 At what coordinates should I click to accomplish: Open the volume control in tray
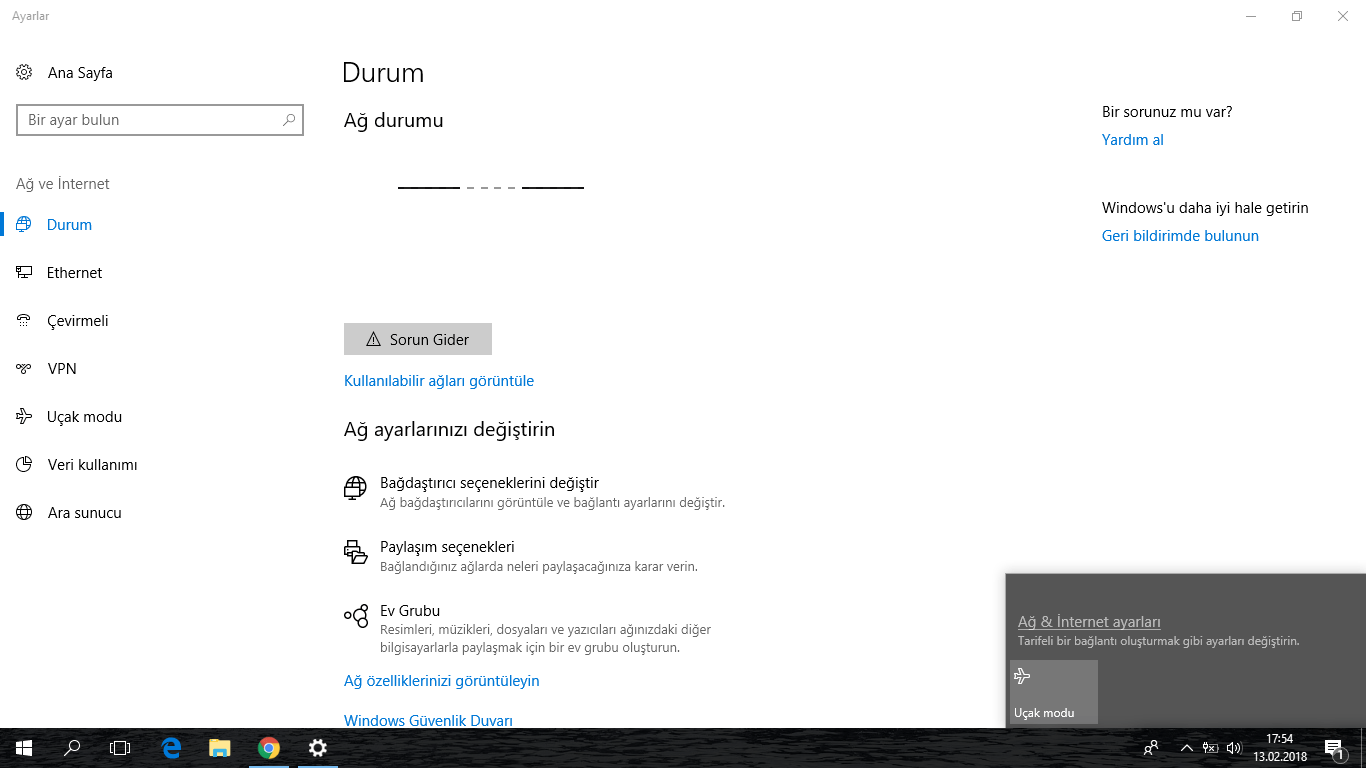(1234, 748)
